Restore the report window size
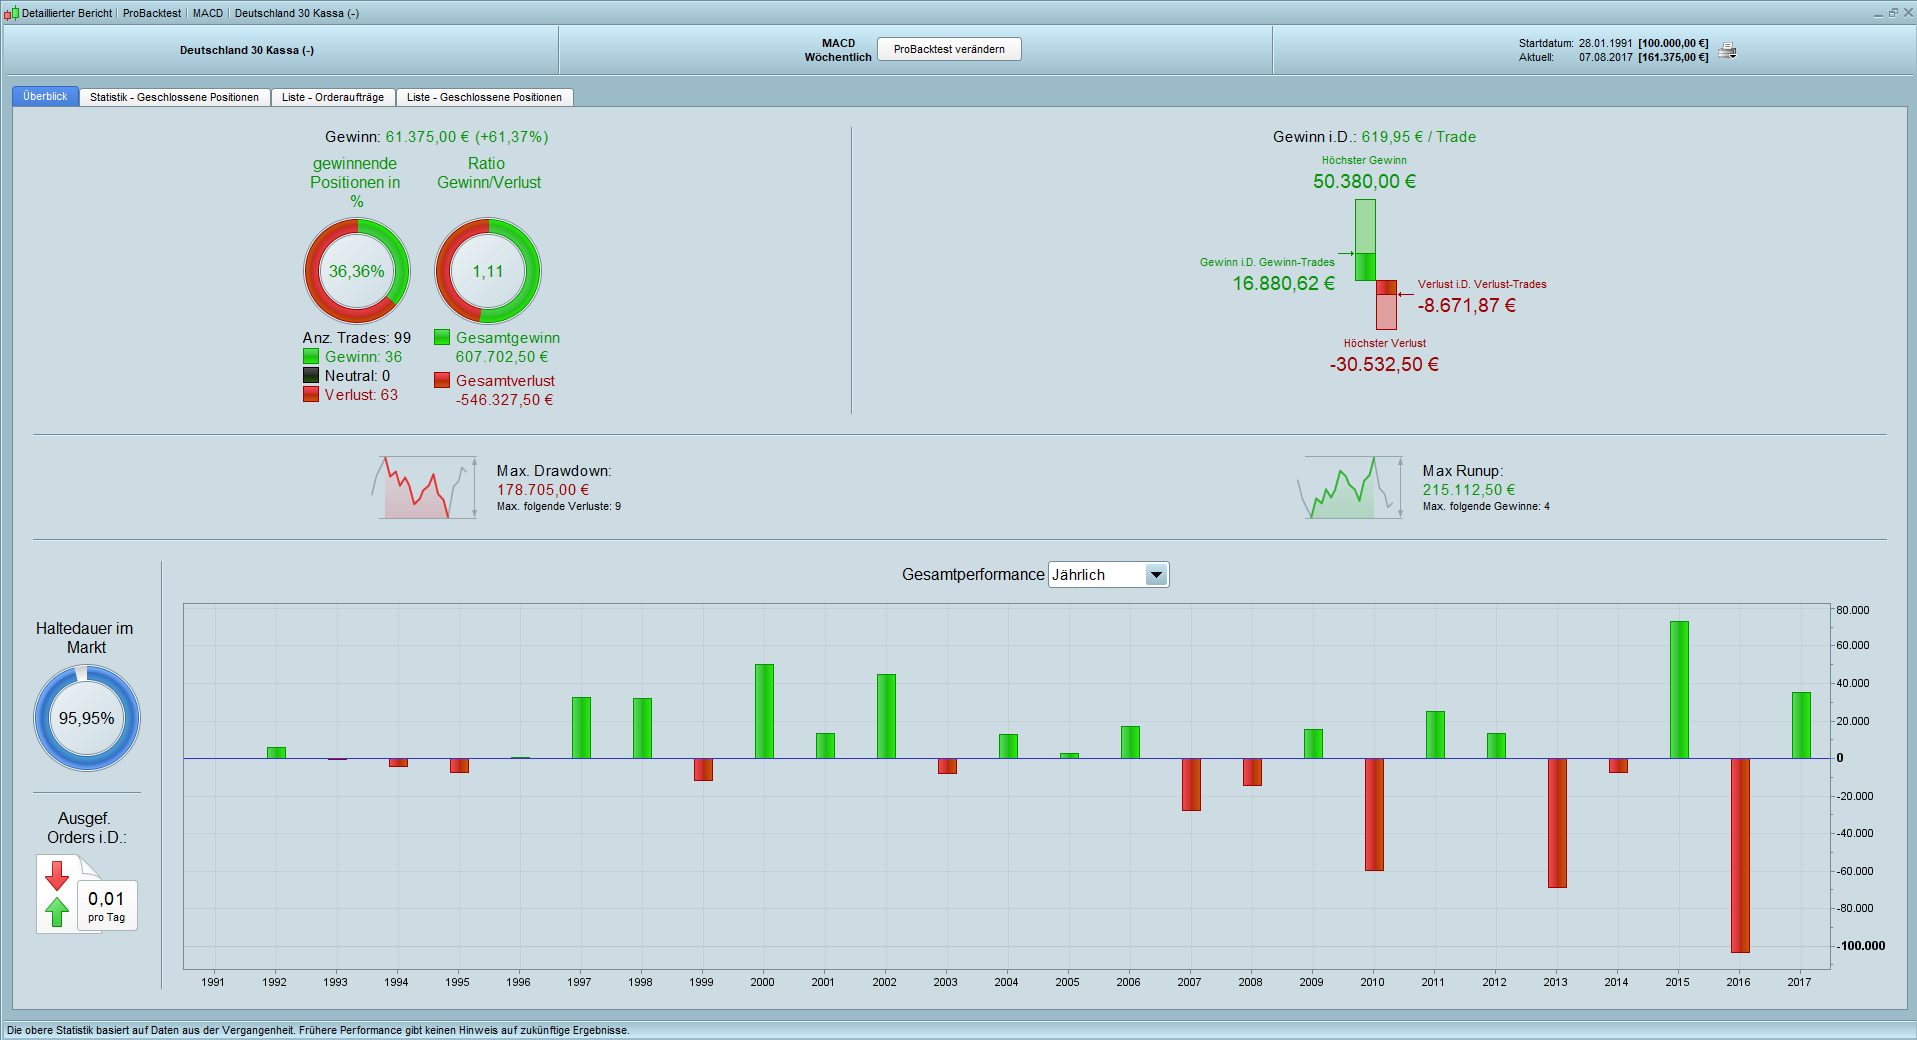The height and width of the screenshot is (1040, 1917). [x=1893, y=12]
